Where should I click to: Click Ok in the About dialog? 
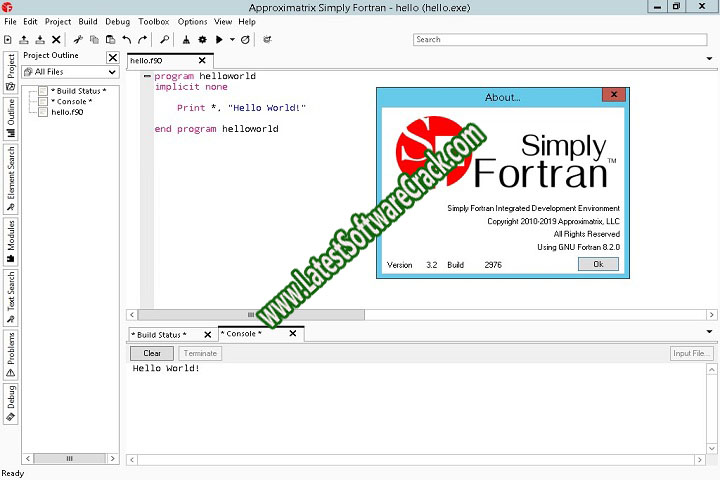(x=598, y=264)
